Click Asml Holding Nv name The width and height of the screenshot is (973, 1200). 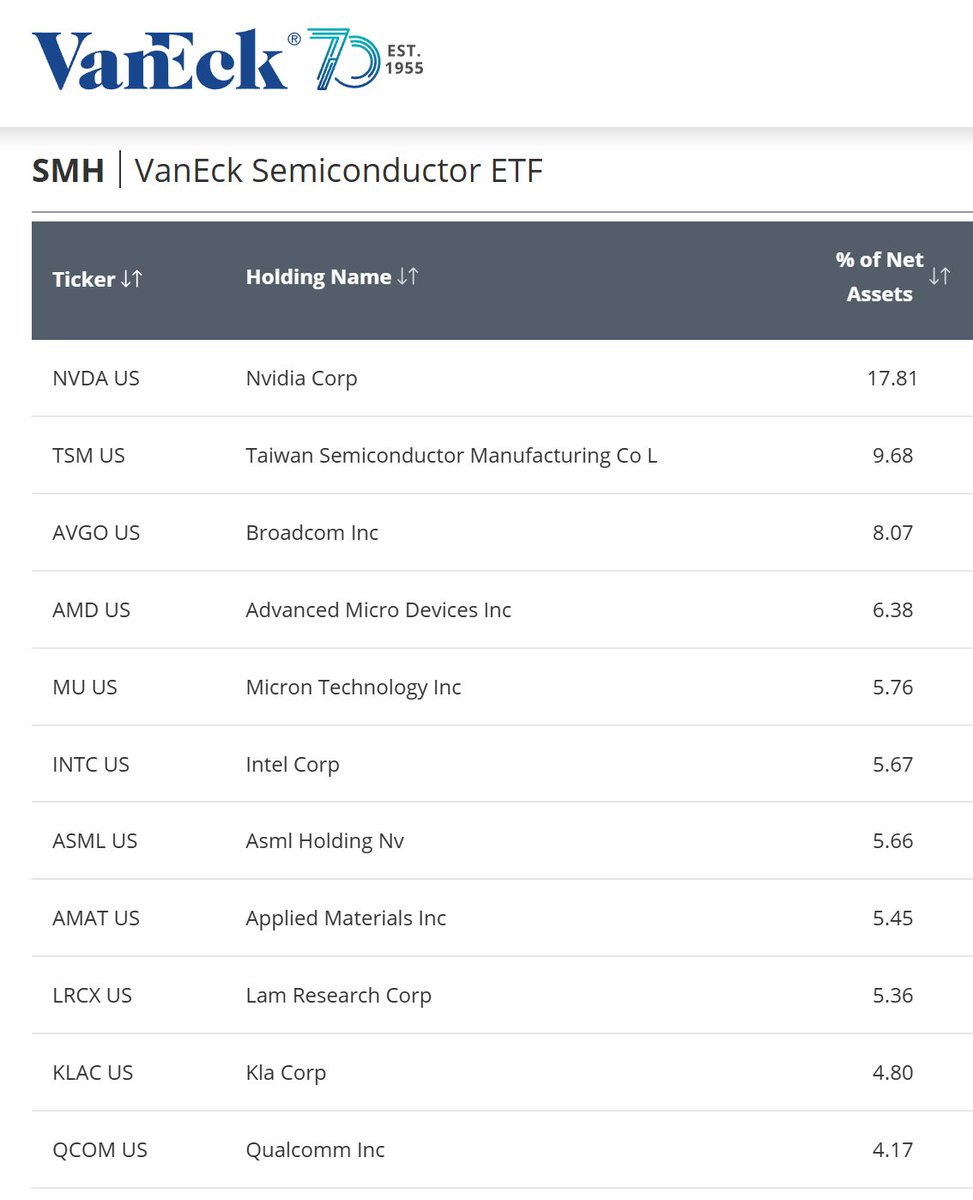click(325, 841)
